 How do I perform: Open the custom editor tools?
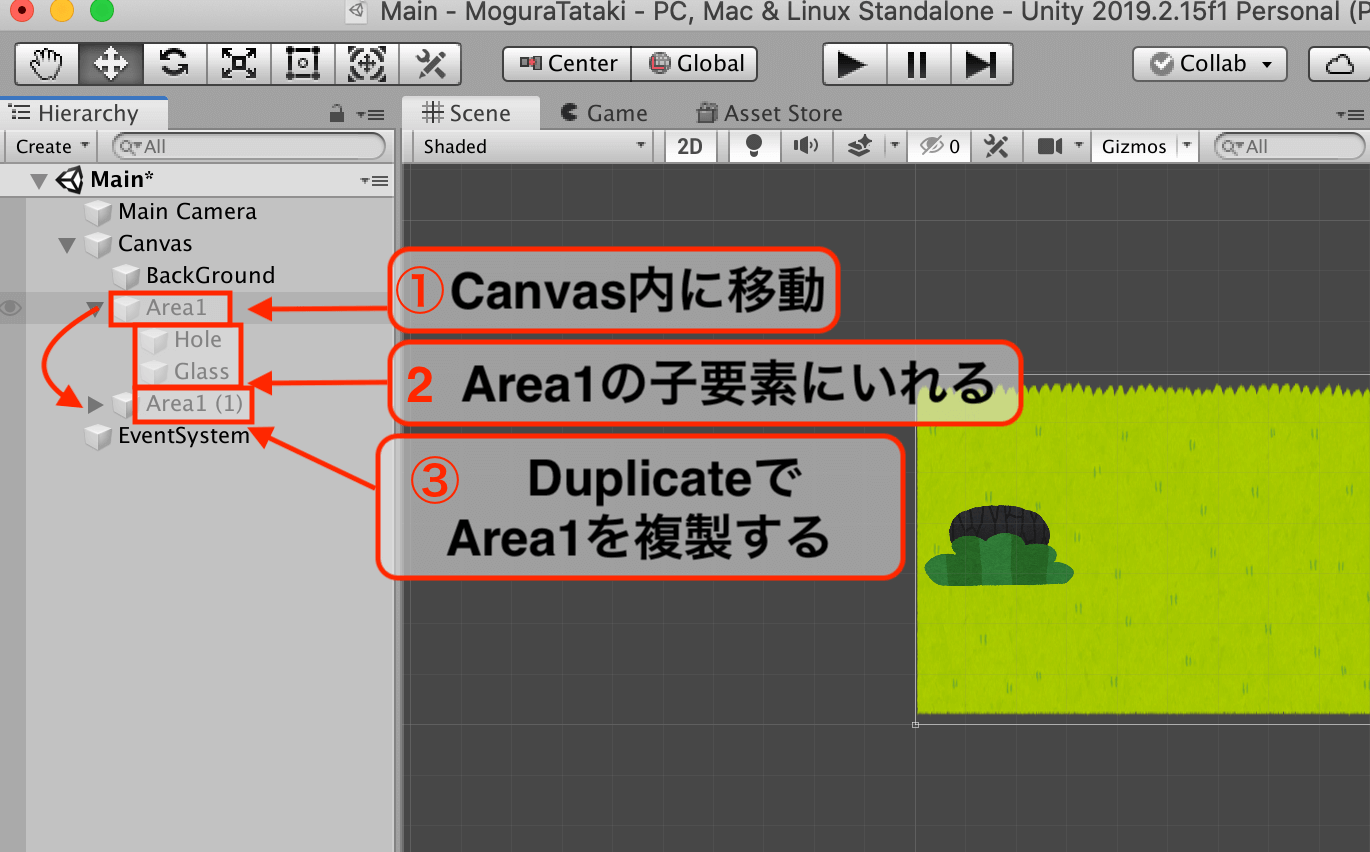[430, 64]
